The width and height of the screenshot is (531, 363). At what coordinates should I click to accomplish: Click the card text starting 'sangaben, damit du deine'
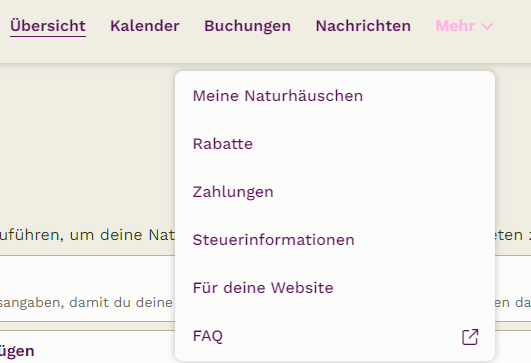[86, 302]
